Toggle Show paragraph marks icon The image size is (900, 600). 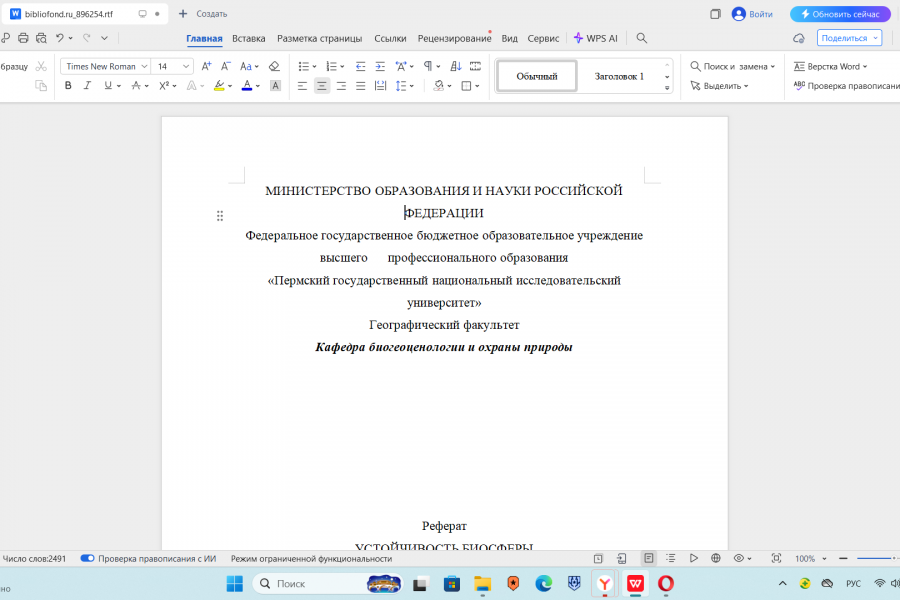pos(428,66)
